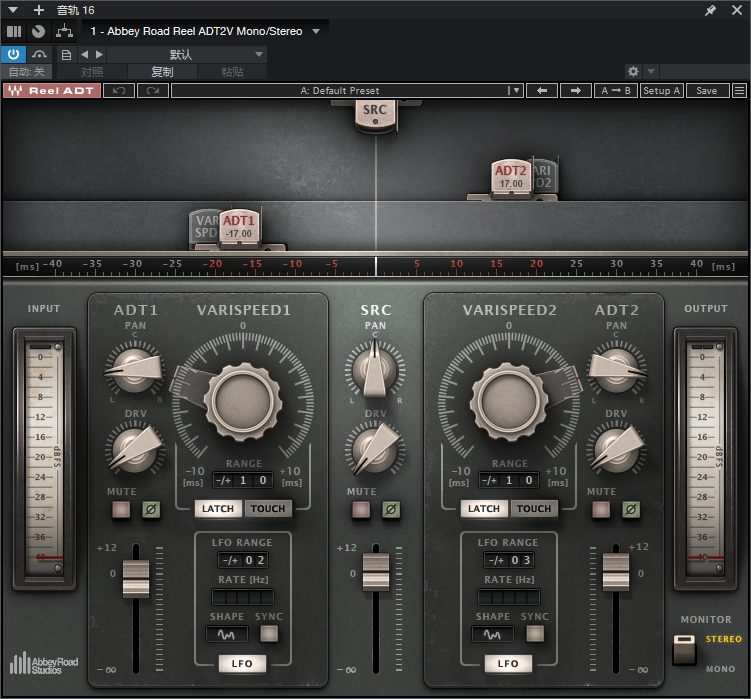Flip the MONITOR stereo/mono switch
This screenshot has width=751, height=699.
[x=684, y=650]
